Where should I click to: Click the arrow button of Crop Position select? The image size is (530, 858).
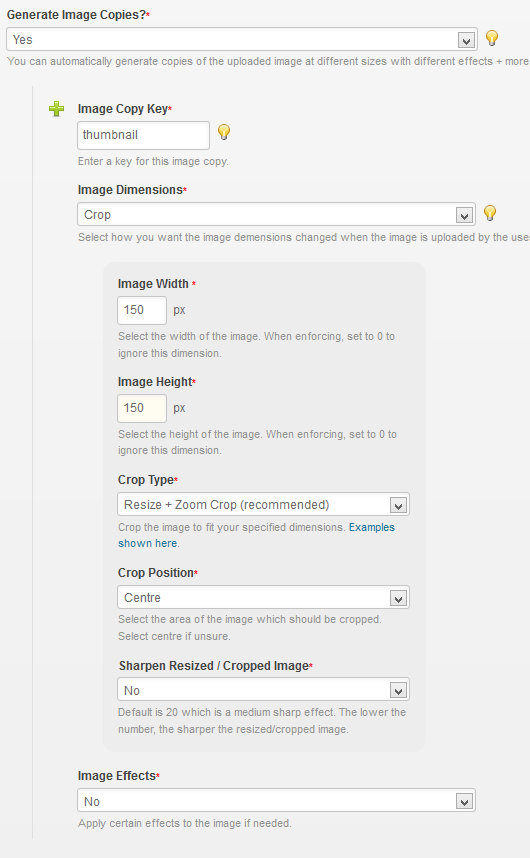pyautogui.click(x=398, y=599)
